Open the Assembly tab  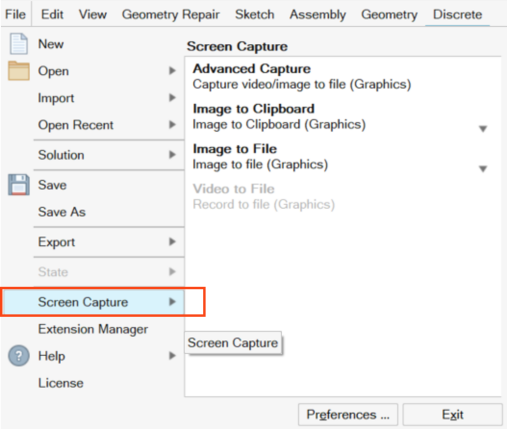click(318, 15)
